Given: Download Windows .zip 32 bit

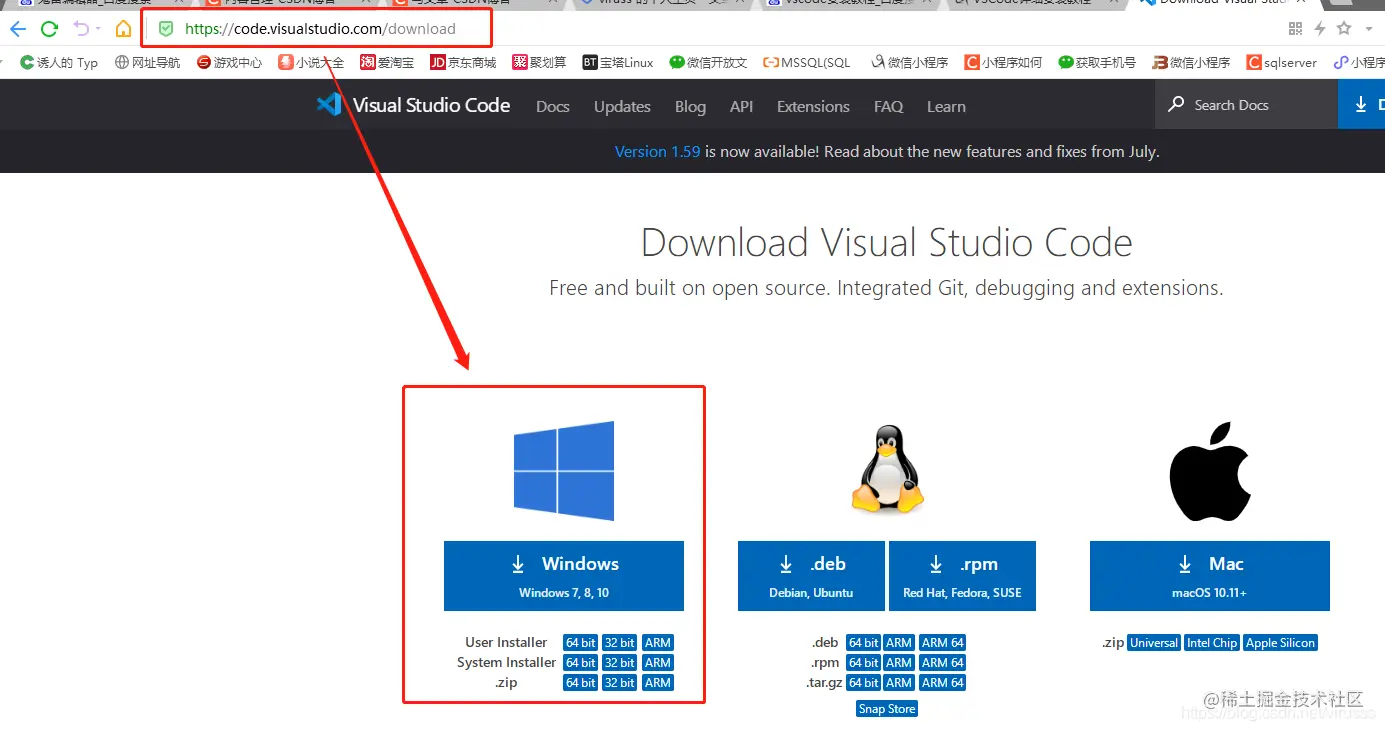Looking at the screenshot, I should (620, 683).
